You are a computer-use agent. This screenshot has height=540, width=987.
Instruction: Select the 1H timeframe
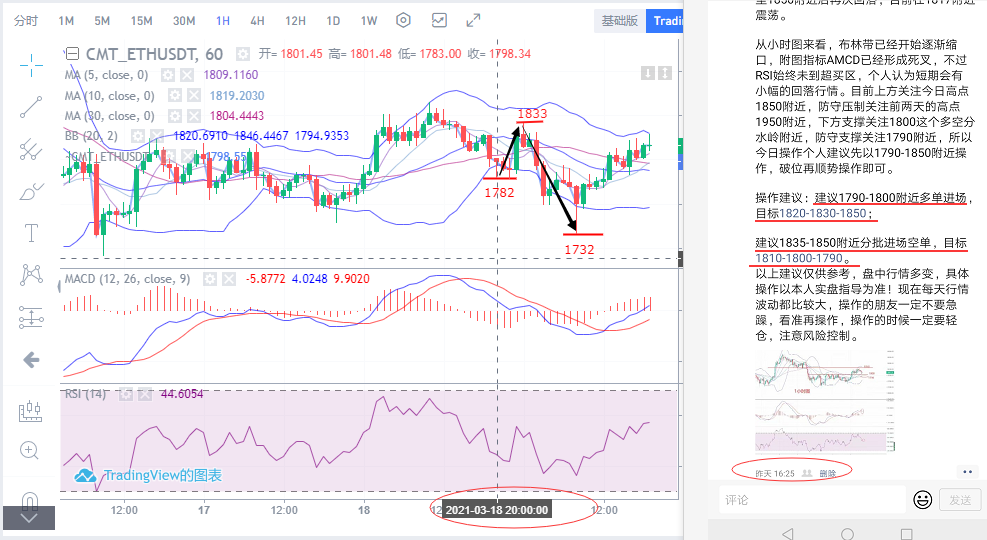(223, 21)
